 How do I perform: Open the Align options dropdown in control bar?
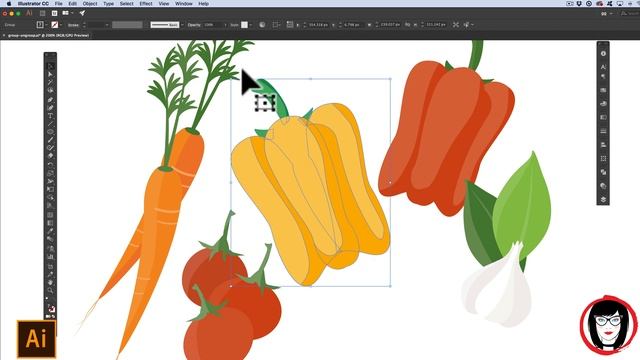(x=277, y=25)
